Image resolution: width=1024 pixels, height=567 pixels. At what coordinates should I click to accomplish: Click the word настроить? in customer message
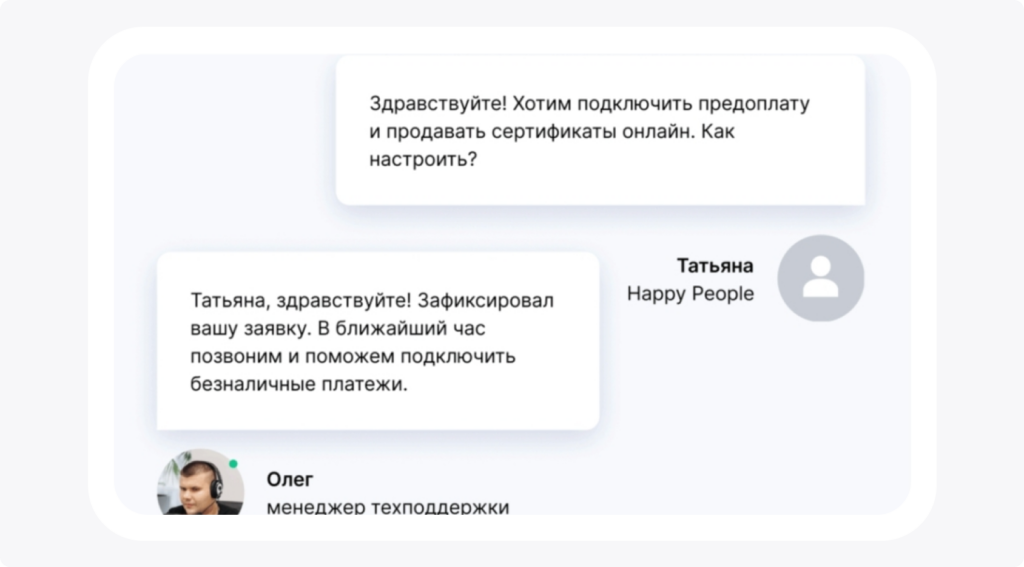click(x=423, y=159)
